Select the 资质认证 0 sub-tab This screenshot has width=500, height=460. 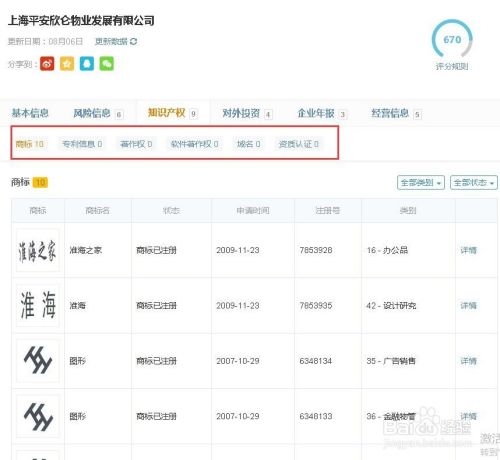point(298,144)
